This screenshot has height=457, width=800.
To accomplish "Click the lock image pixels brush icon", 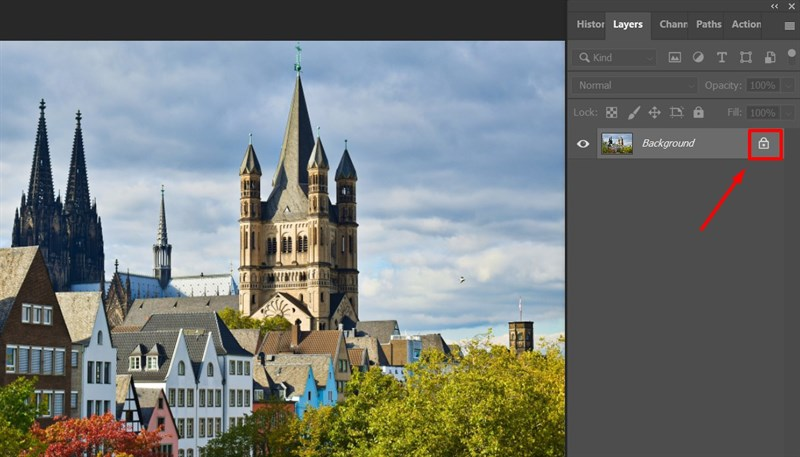I will tap(633, 113).
